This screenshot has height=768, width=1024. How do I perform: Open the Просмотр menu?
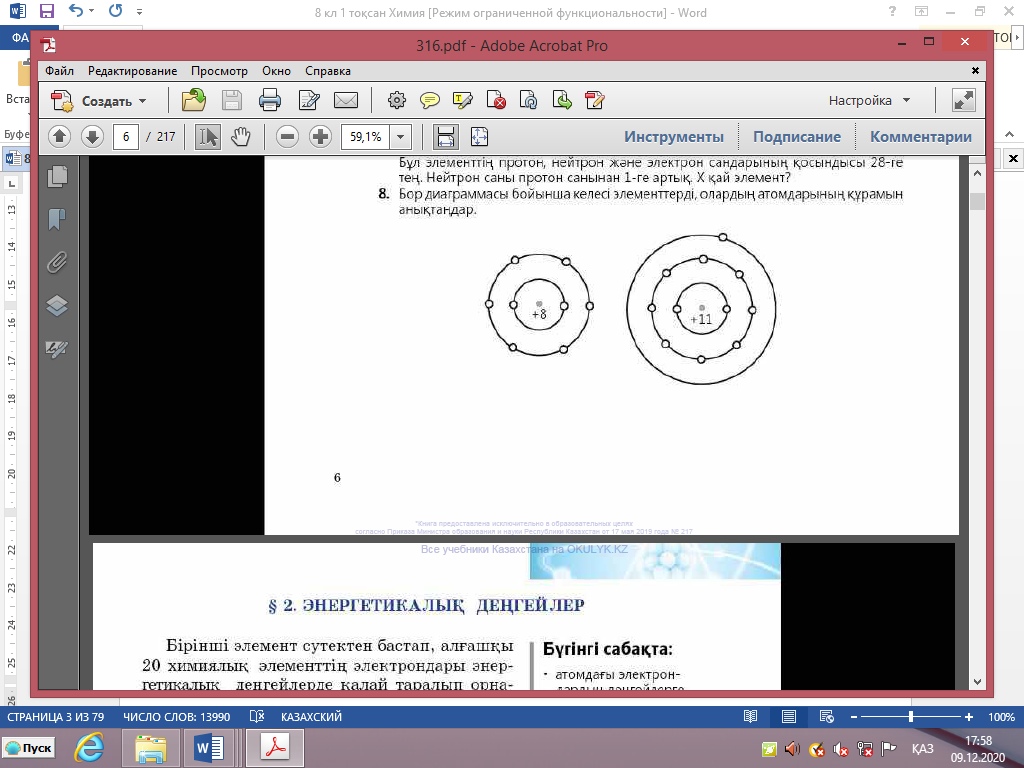(219, 71)
